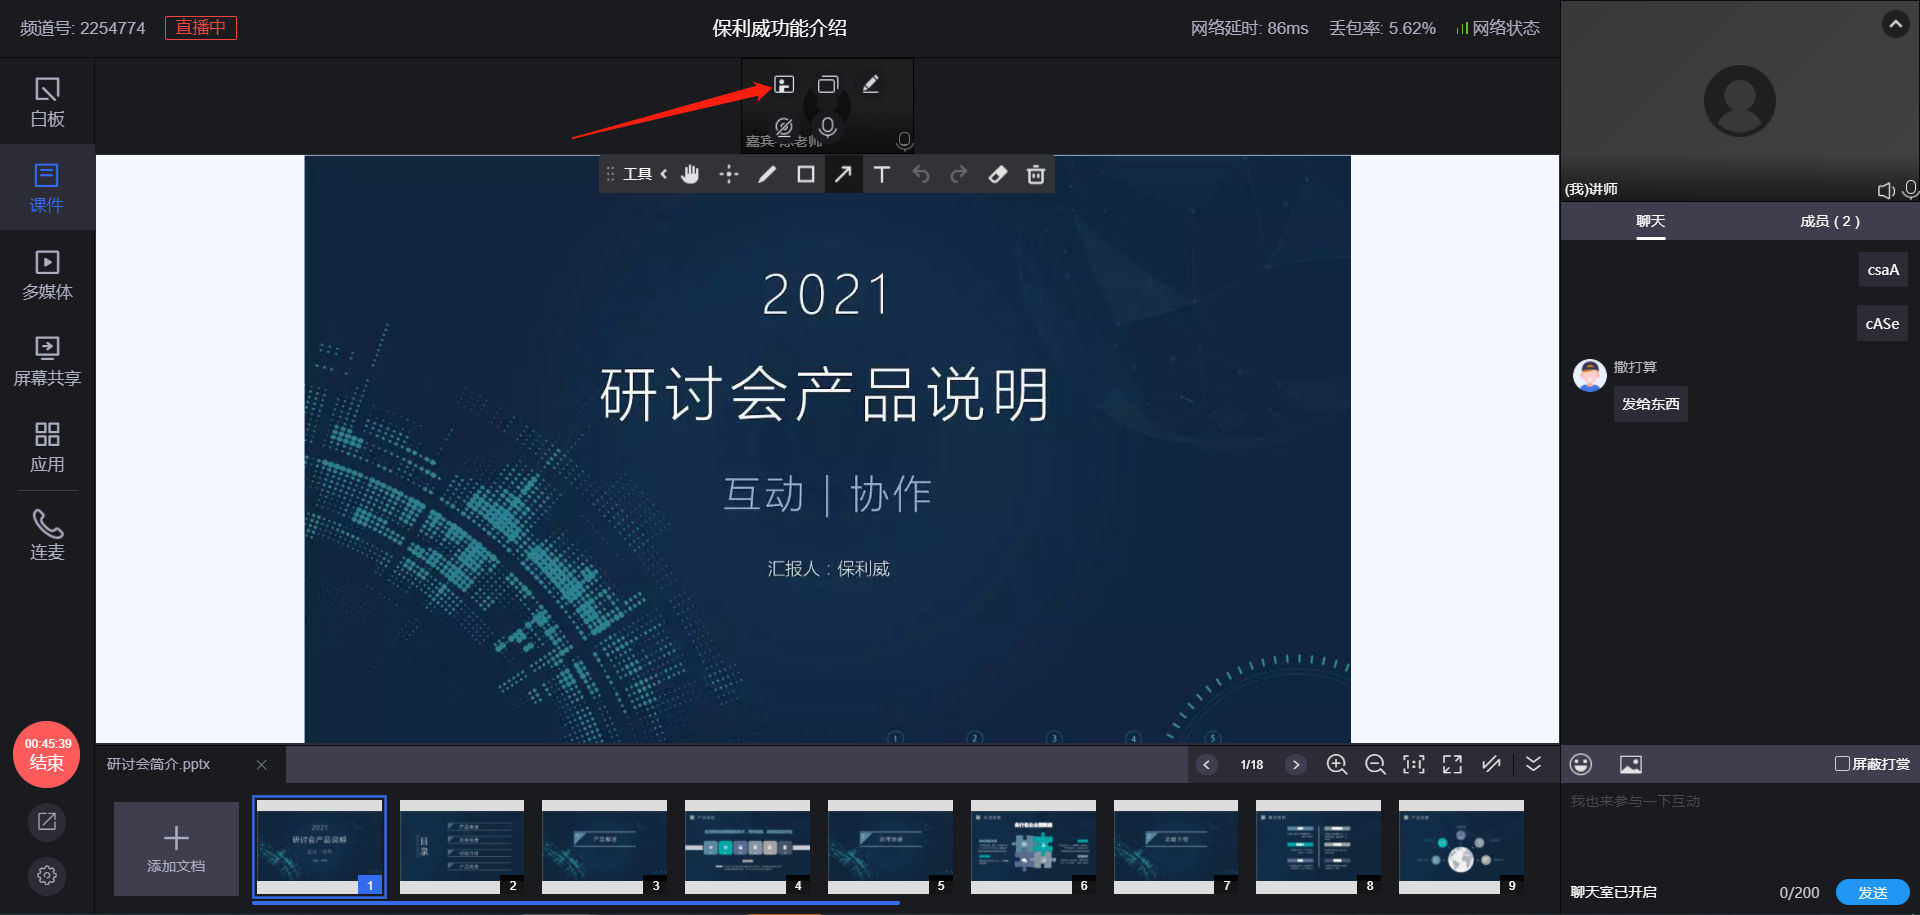Click into the chat message input field
The width and height of the screenshot is (1920, 915).
[x=1740, y=830]
